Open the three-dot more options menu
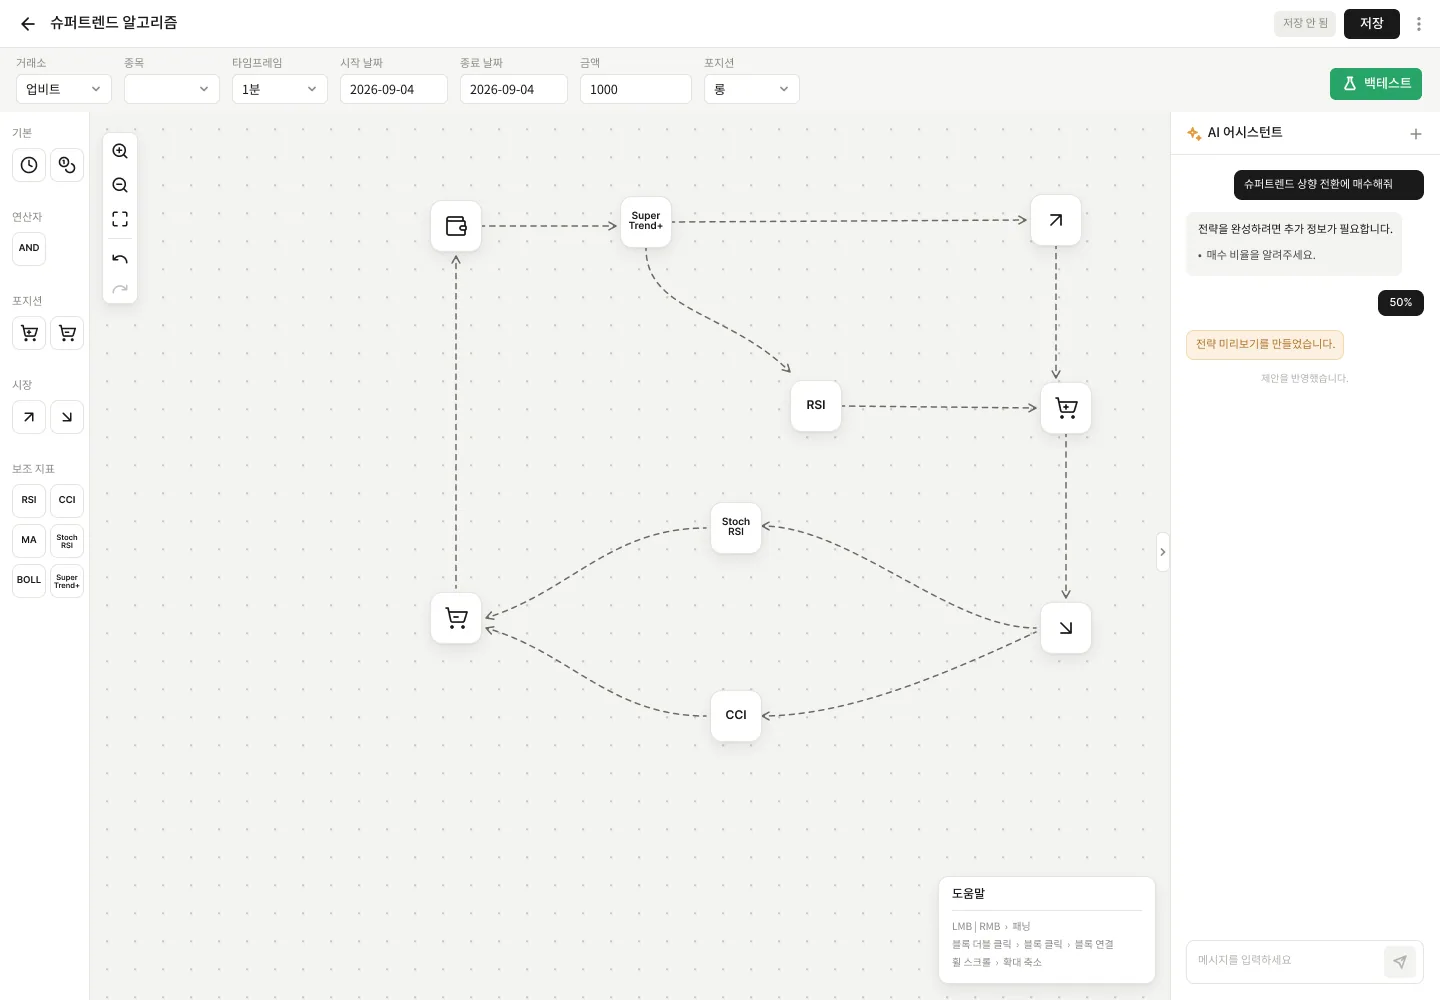The height and width of the screenshot is (1000, 1440). point(1419,24)
